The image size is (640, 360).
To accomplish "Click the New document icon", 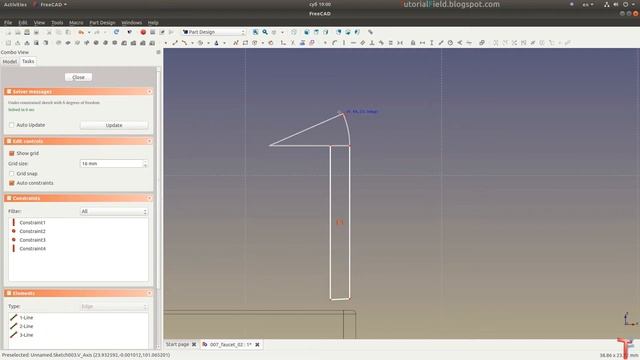I will [x=8, y=32].
